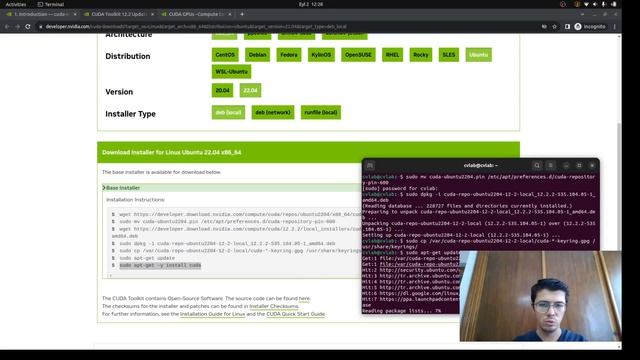
Task: Open the CUDA Quick Start Guide link
Action: coord(296,314)
